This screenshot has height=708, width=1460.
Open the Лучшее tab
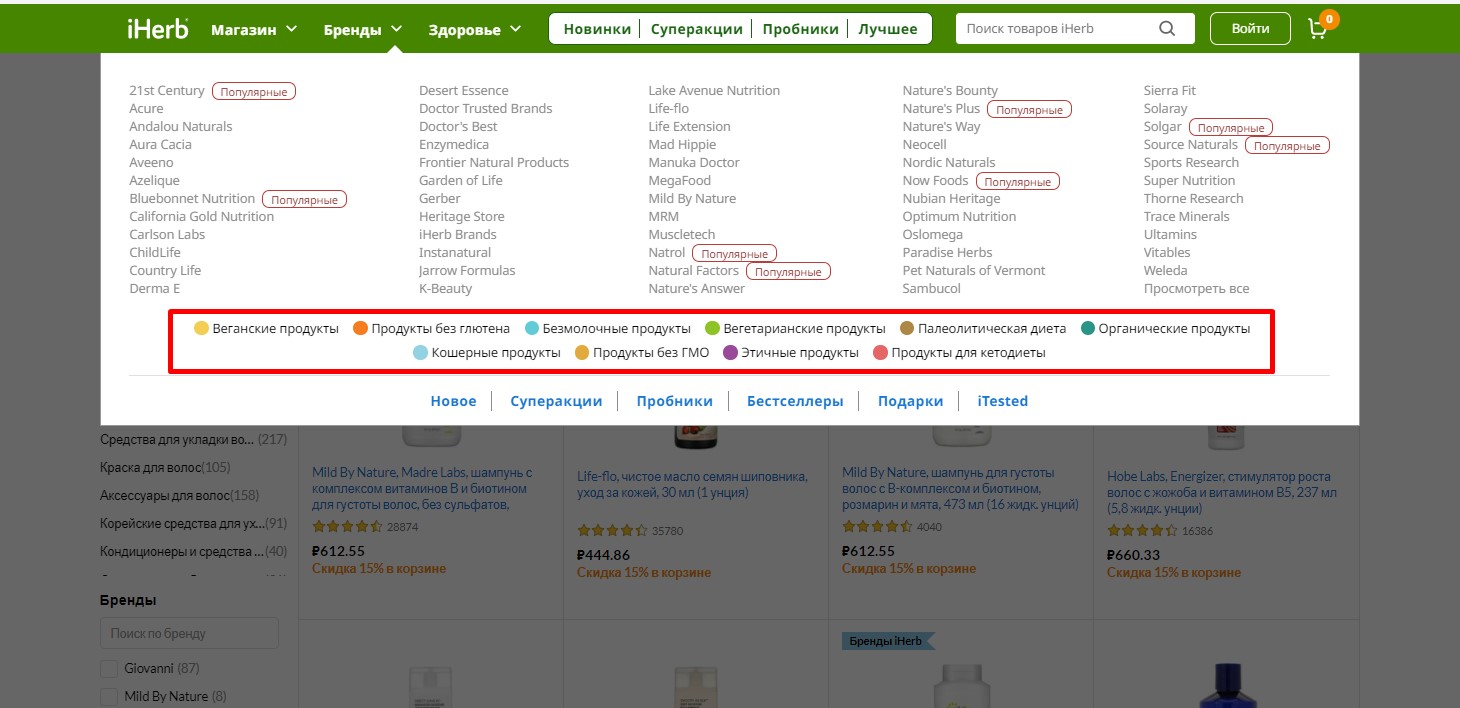point(888,29)
